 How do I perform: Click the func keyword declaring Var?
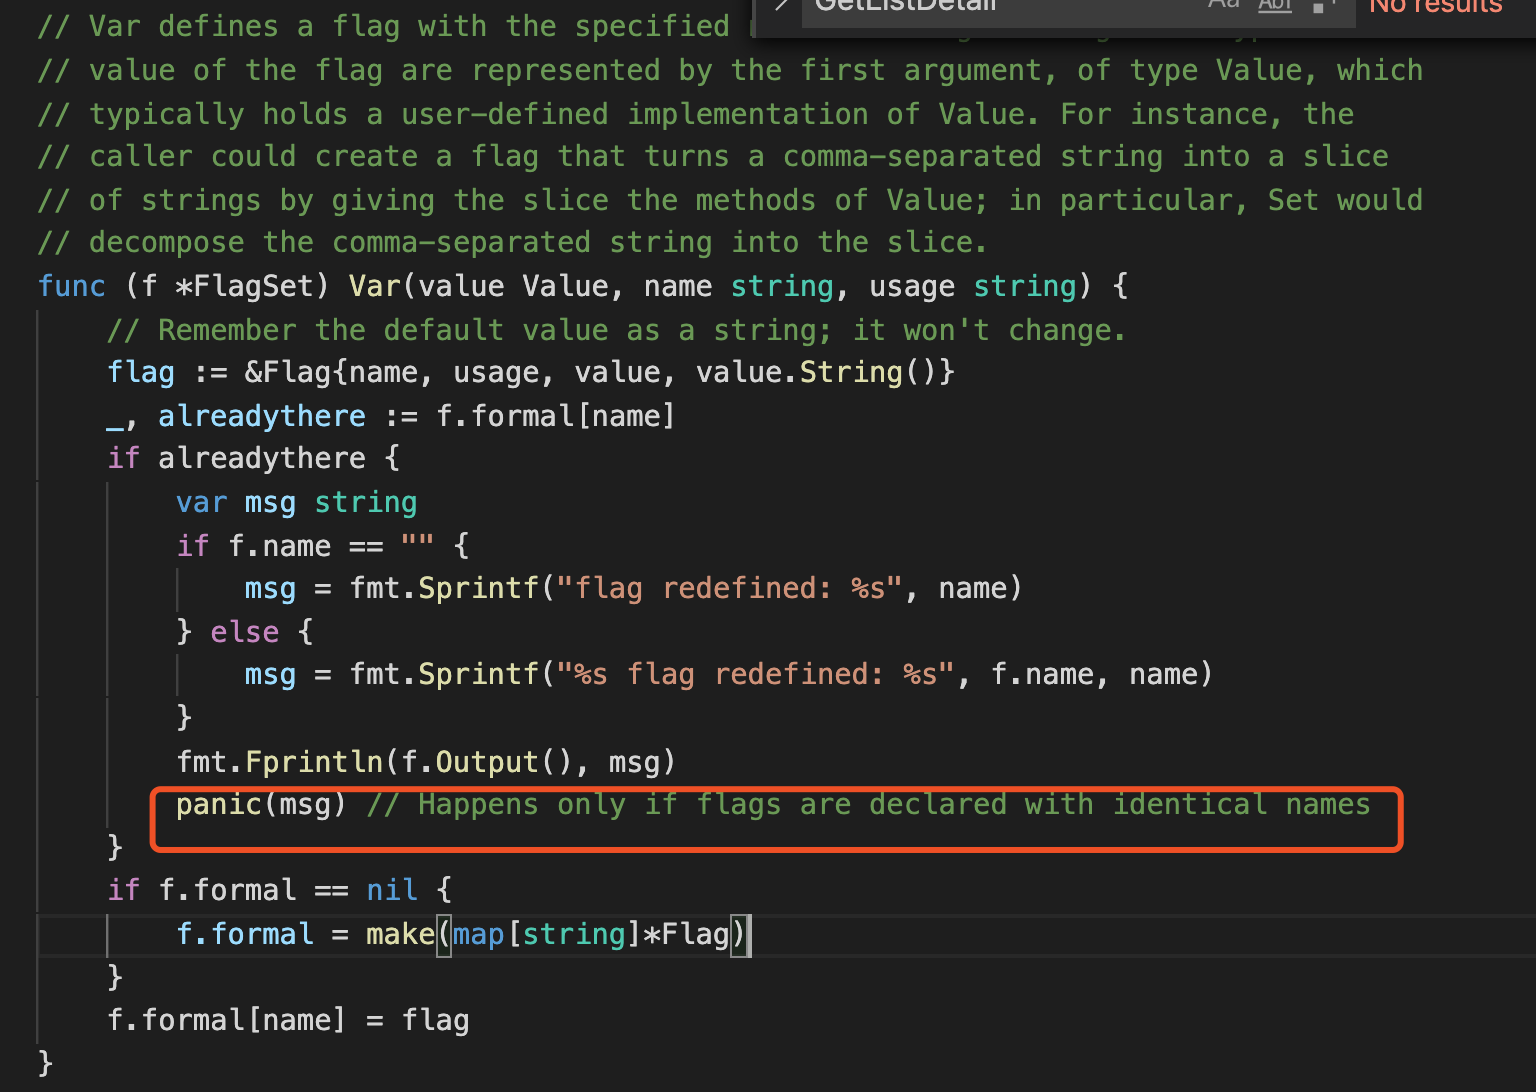[x=71, y=286]
